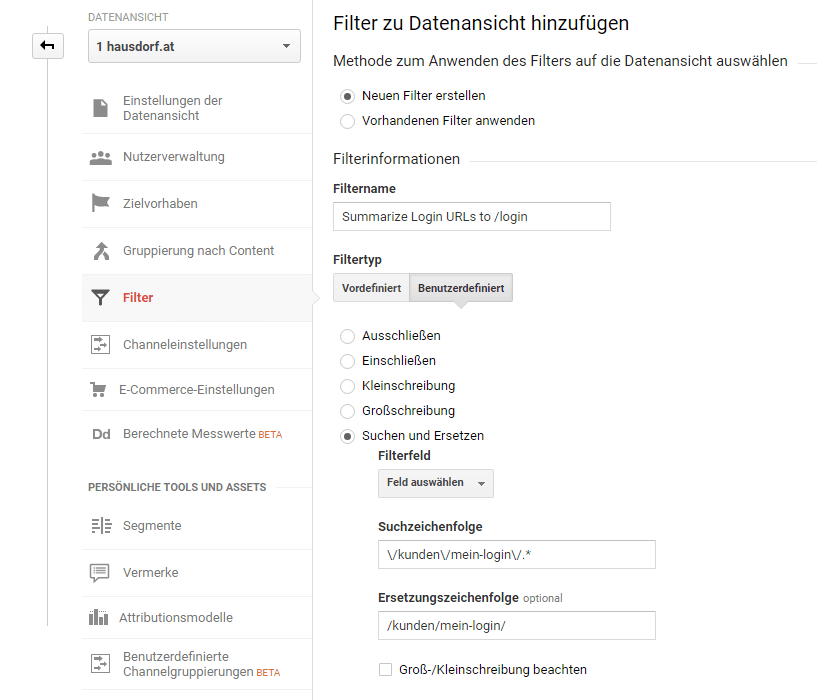
Task: Click the Vermerke speech bubble icon
Action: pos(100,573)
